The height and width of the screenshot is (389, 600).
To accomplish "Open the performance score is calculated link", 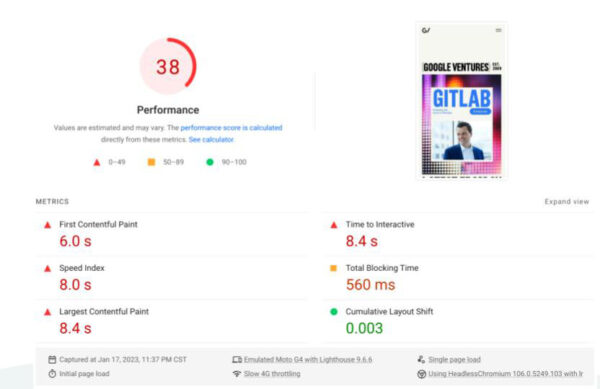I will click(231, 128).
